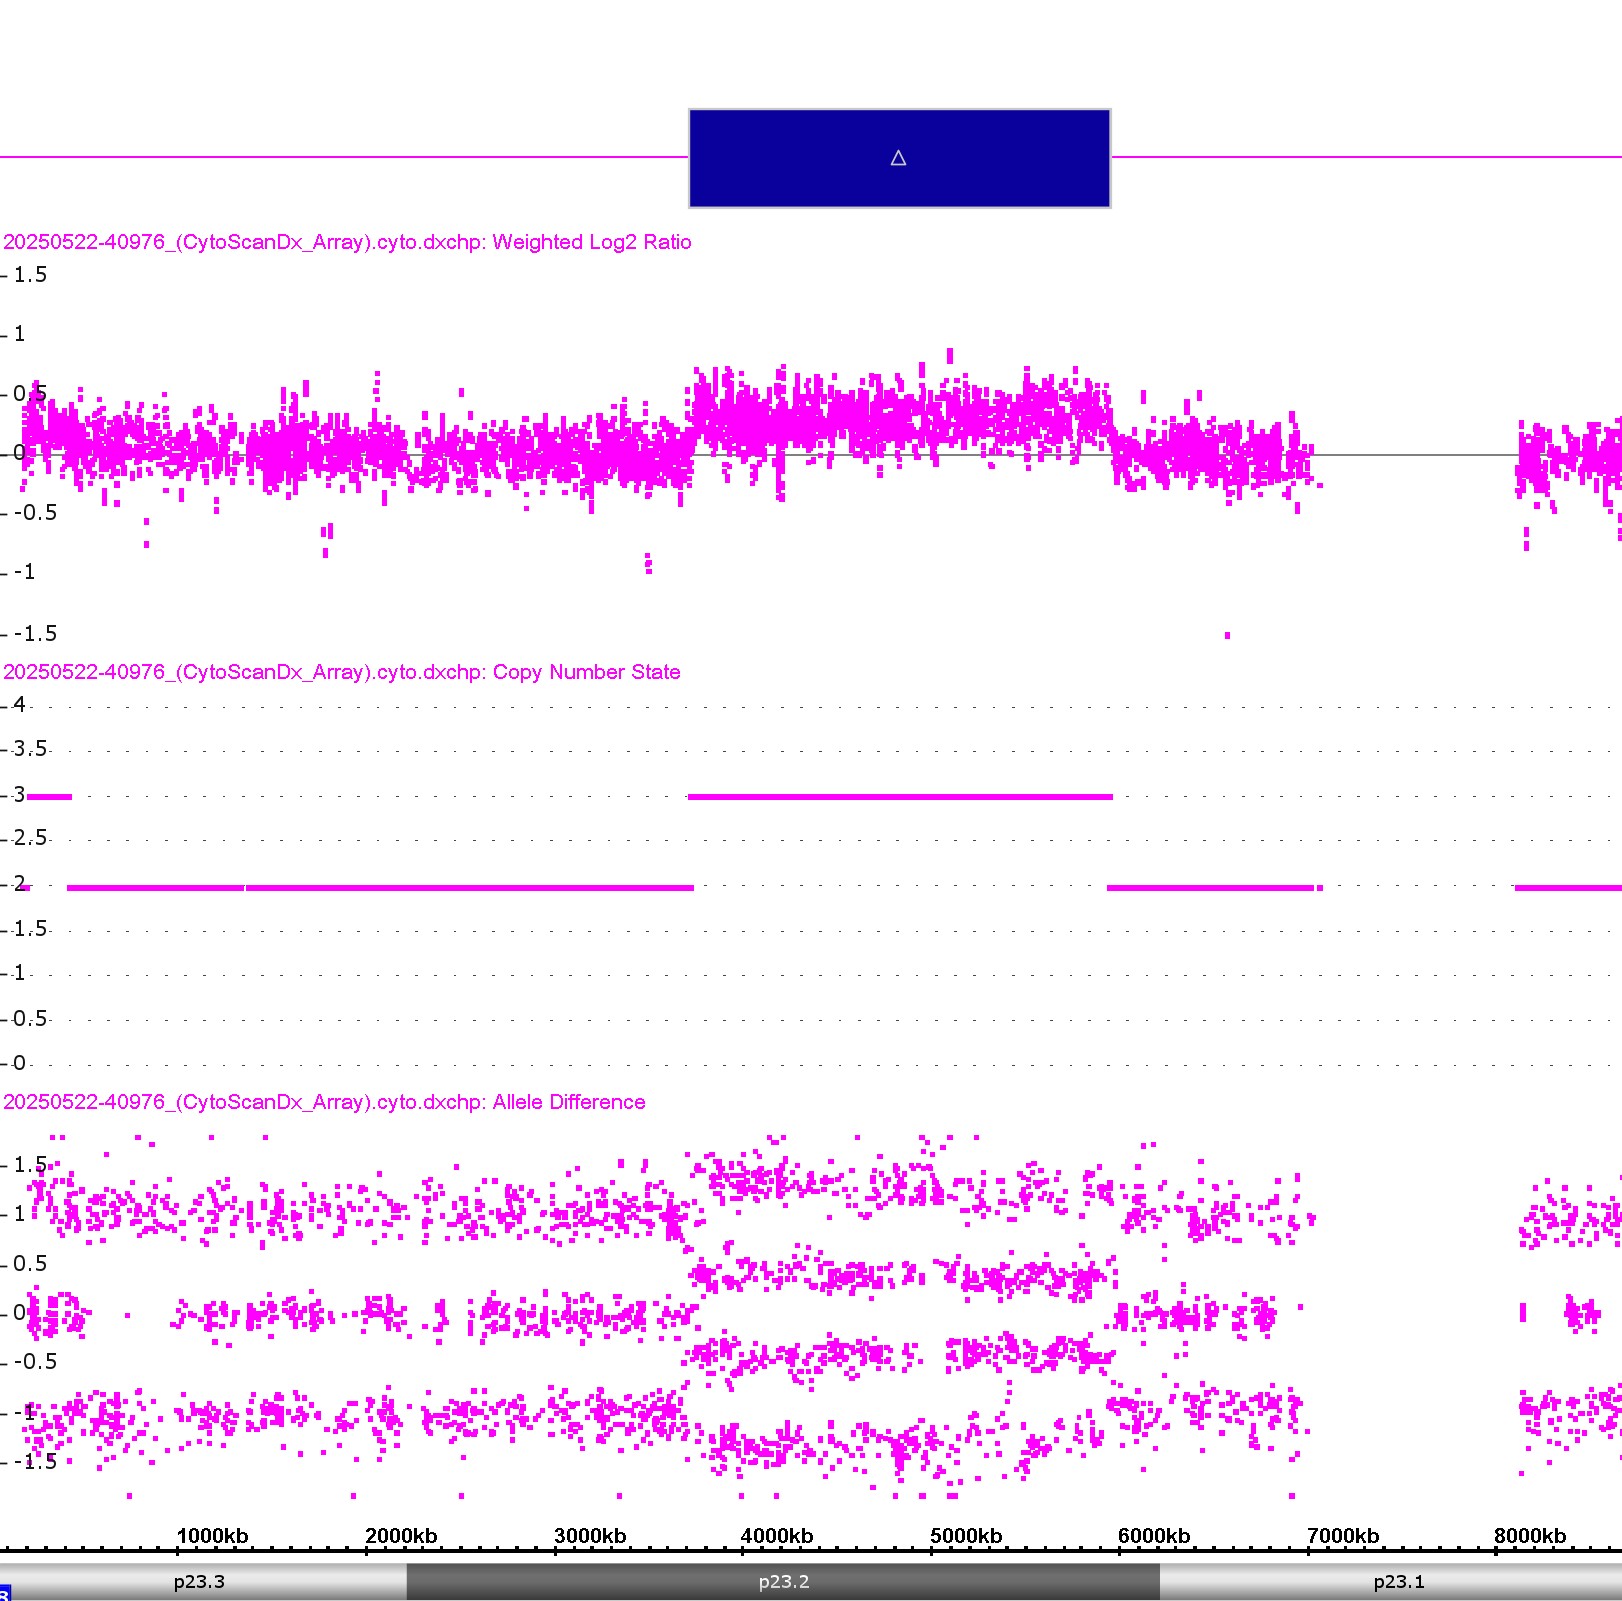
Task: Select the Allele Difference track label
Action: (x=324, y=1102)
